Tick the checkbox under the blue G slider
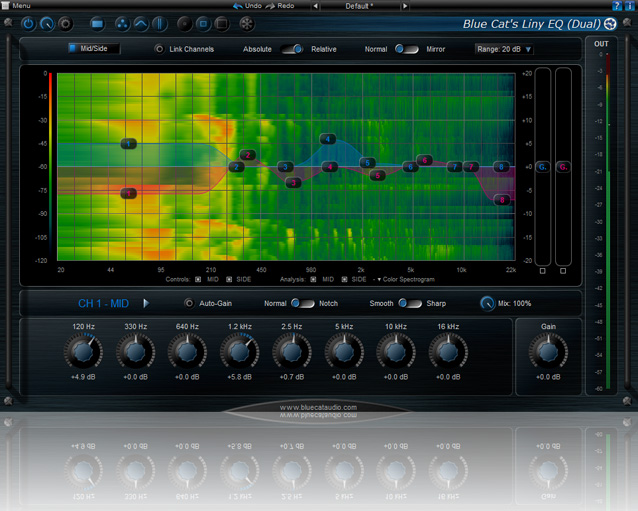Image resolution: width=638 pixels, height=511 pixels. pyautogui.click(x=542, y=271)
